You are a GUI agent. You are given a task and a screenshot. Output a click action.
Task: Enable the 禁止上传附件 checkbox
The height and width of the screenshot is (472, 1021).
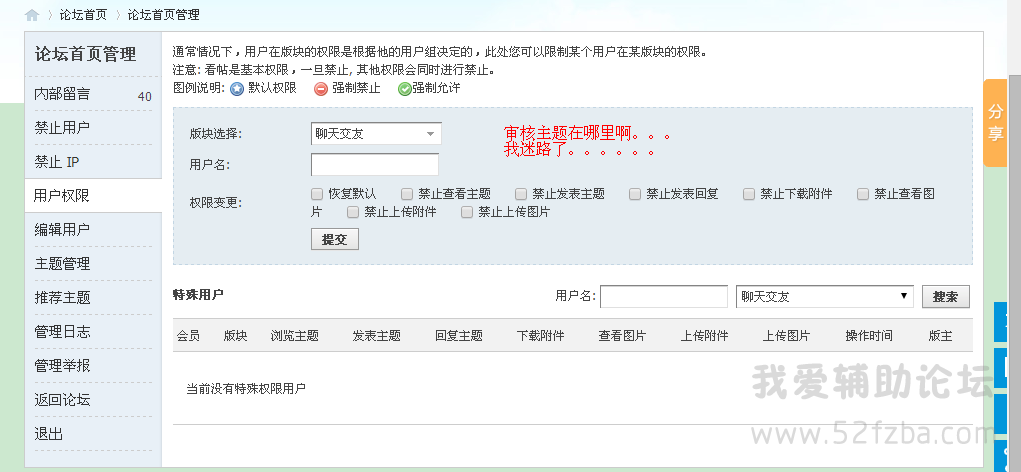pos(353,212)
